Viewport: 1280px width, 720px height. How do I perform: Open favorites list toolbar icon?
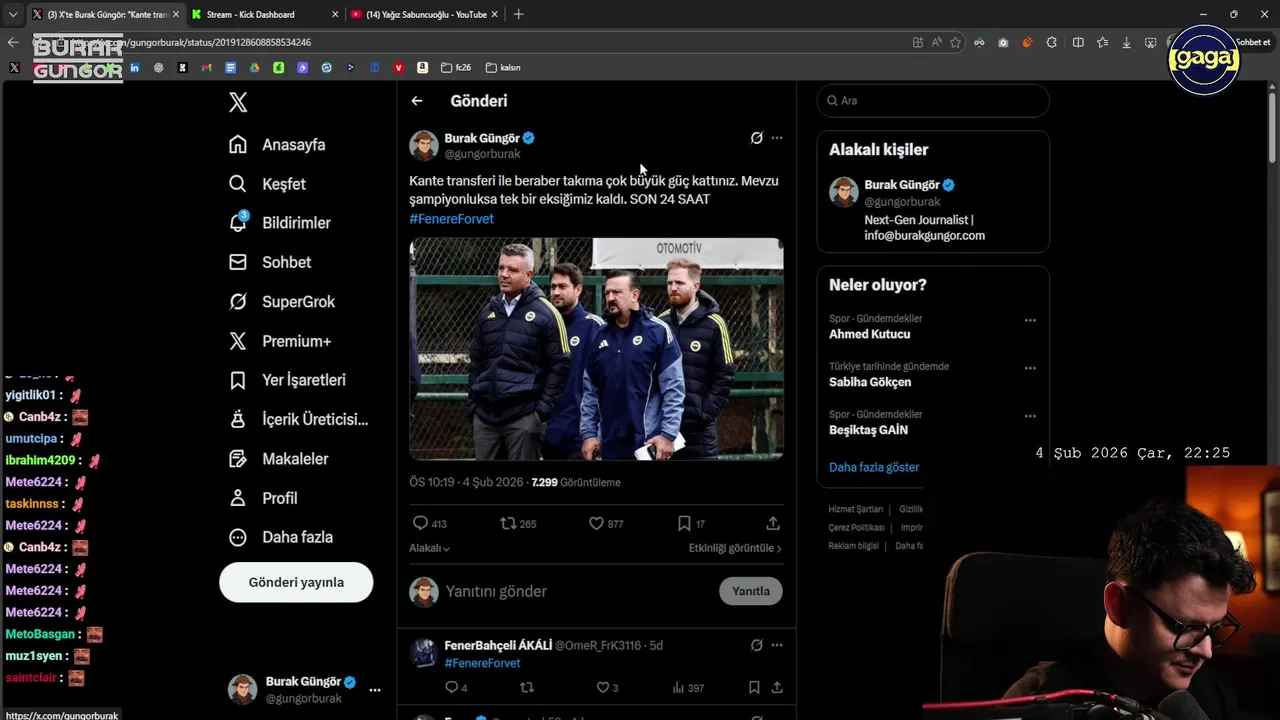click(x=1102, y=42)
